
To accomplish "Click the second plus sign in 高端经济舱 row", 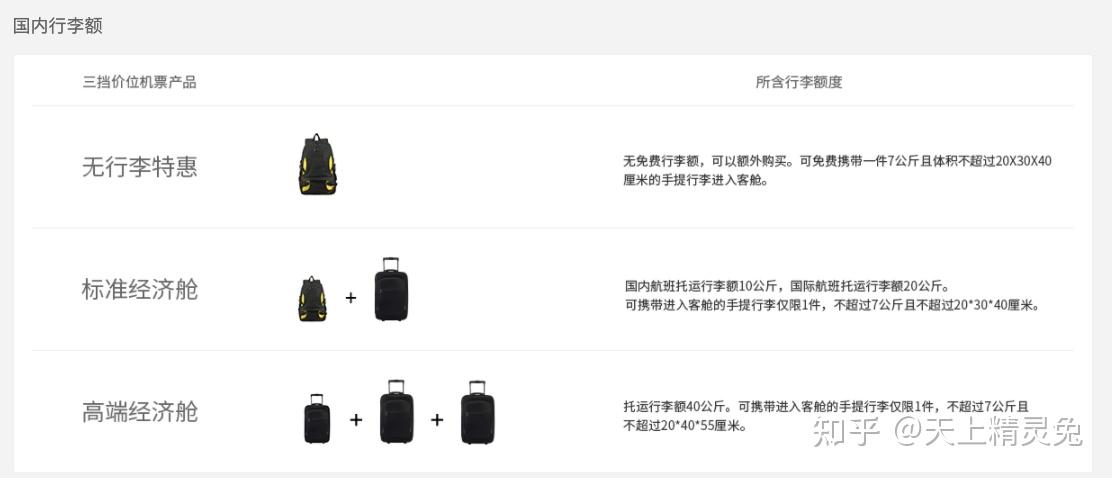I will (437, 420).
